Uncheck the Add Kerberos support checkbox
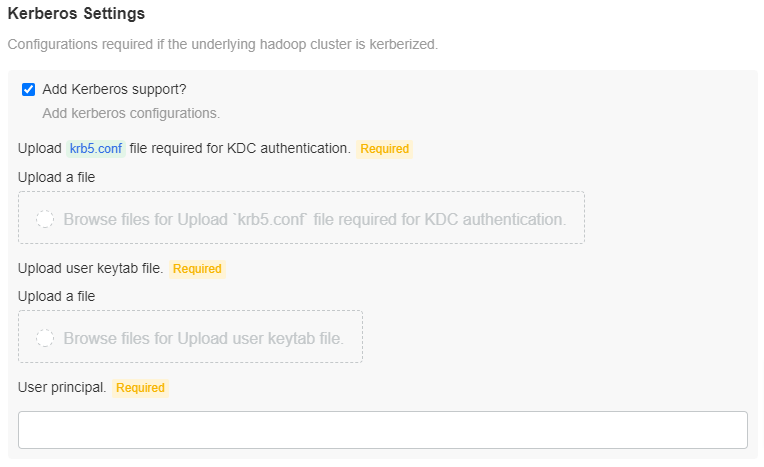The height and width of the screenshot is (467, 764). pyautogui.click(x=29, y=89)
